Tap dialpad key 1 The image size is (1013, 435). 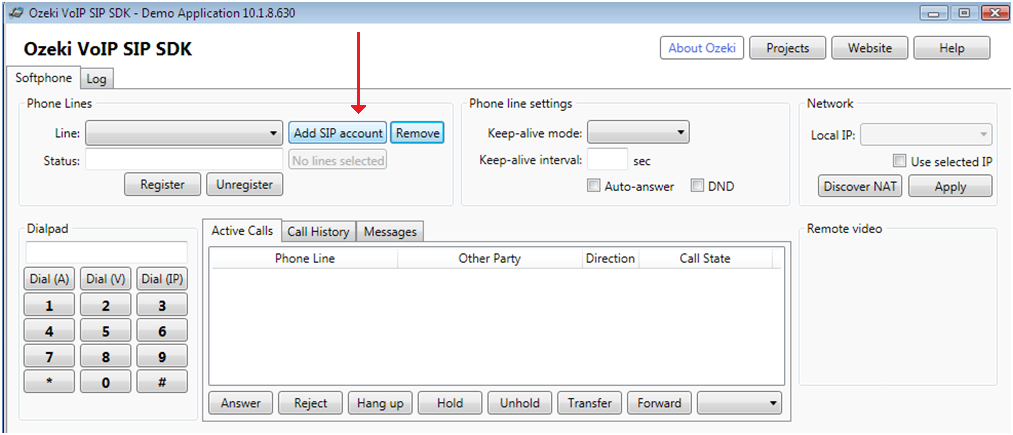49,305
